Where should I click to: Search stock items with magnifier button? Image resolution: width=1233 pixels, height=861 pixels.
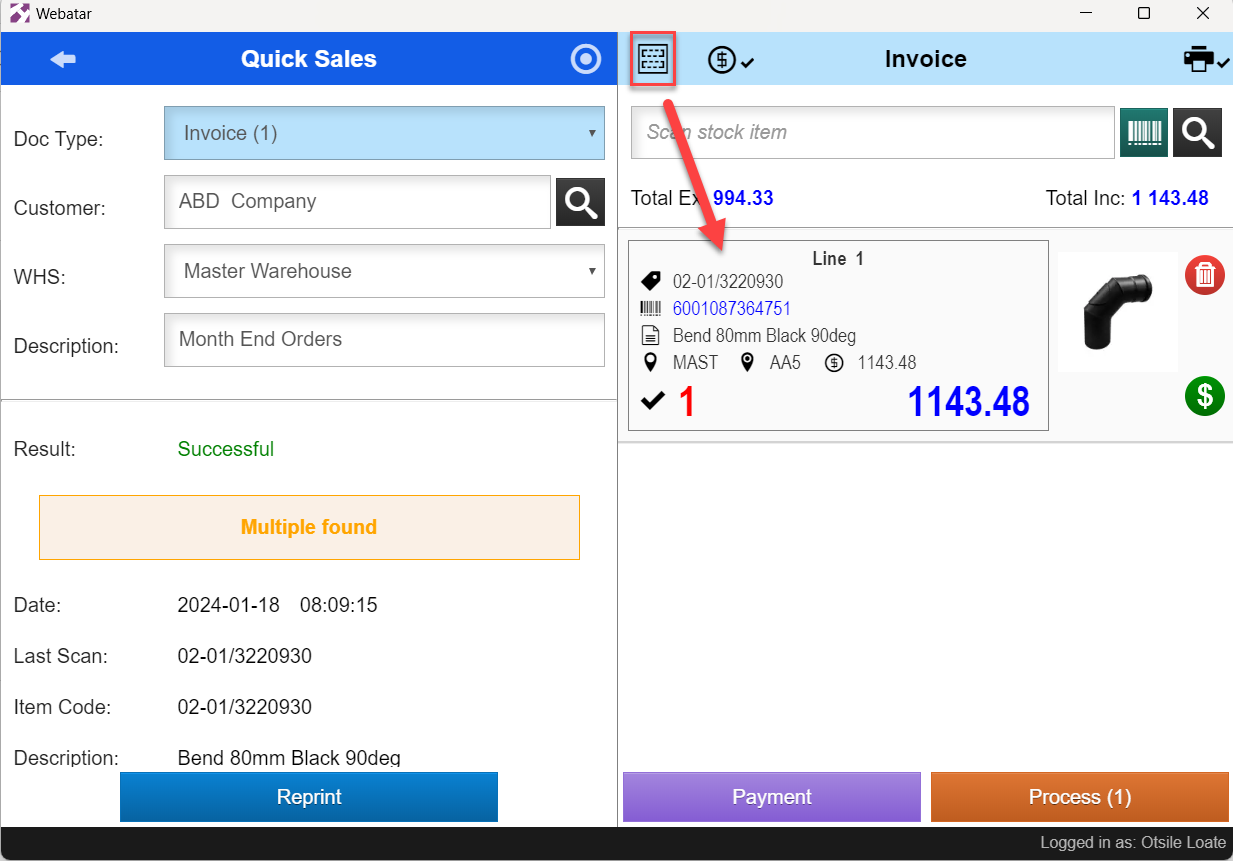(x=1197, y=133)
